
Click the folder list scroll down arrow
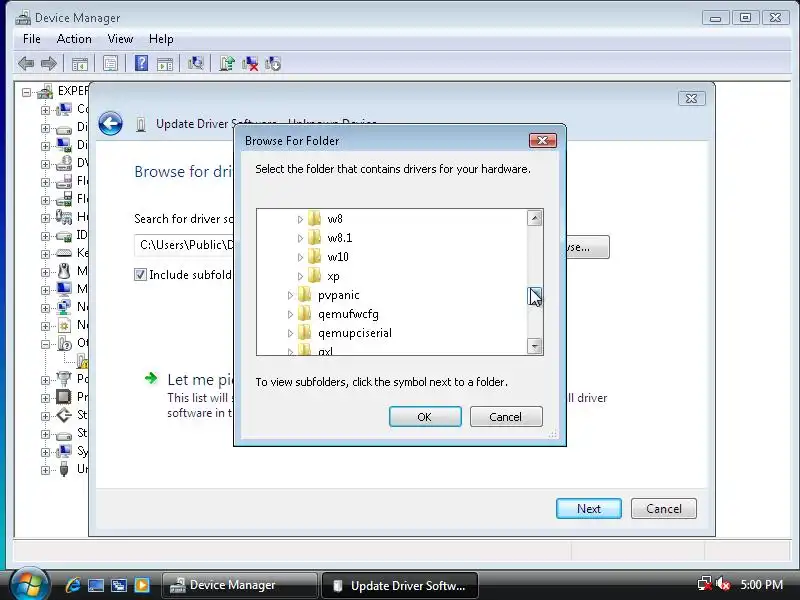tap(534, 346)
